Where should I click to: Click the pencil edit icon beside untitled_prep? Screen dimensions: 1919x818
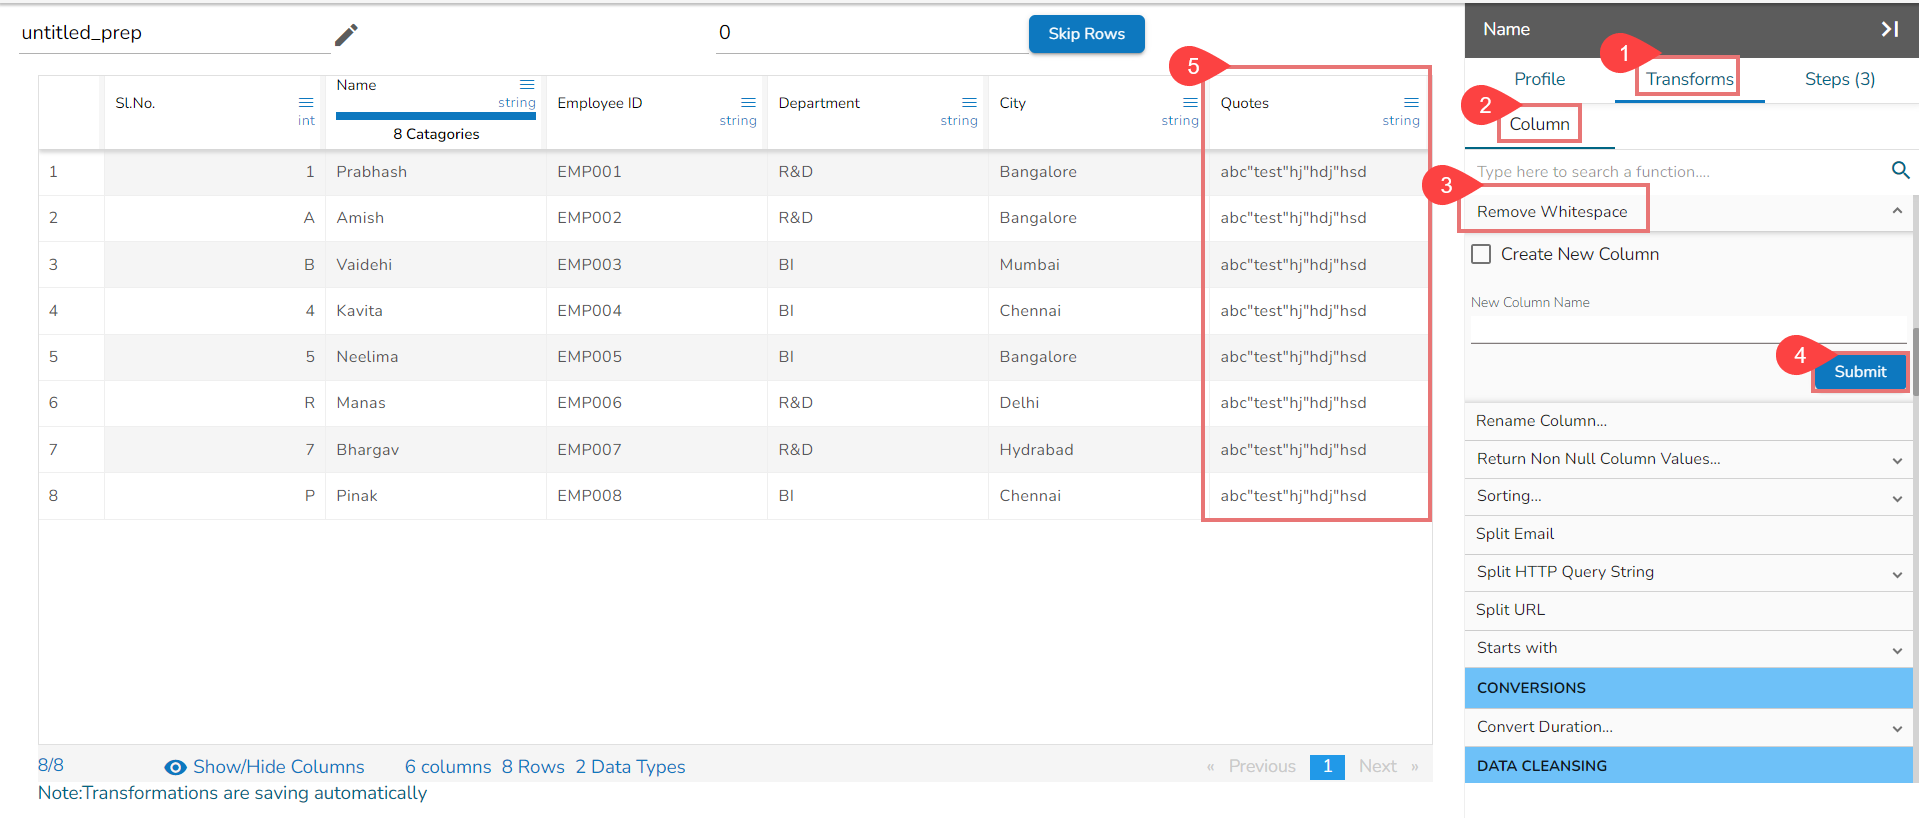[x=346, y=35]
